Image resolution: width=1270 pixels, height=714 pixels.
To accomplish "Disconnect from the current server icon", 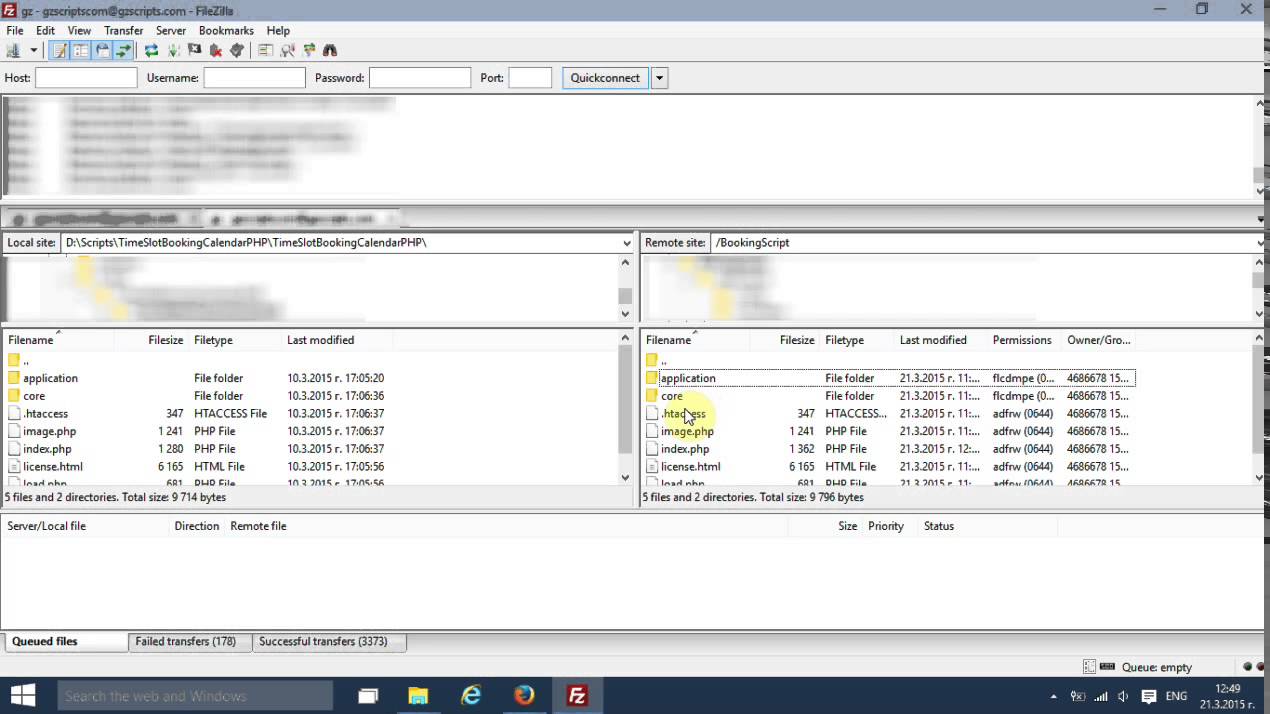I will 215,50.
